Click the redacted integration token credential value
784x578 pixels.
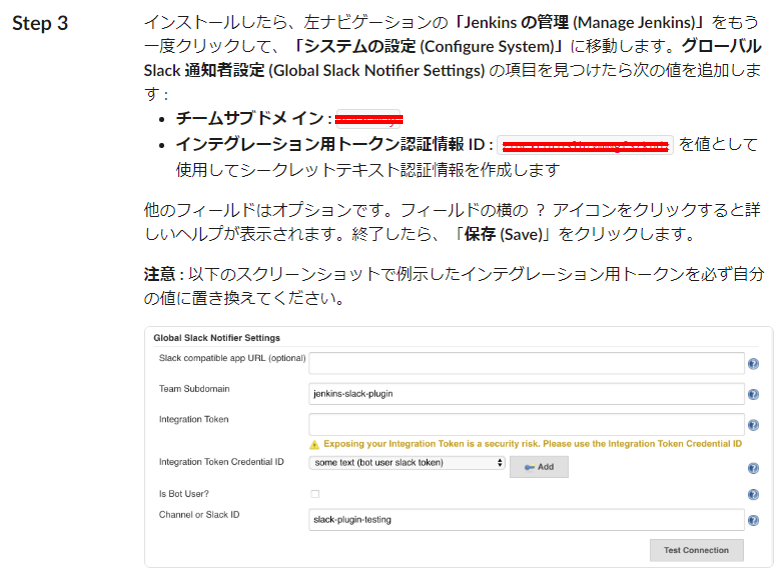coord(585,146)
